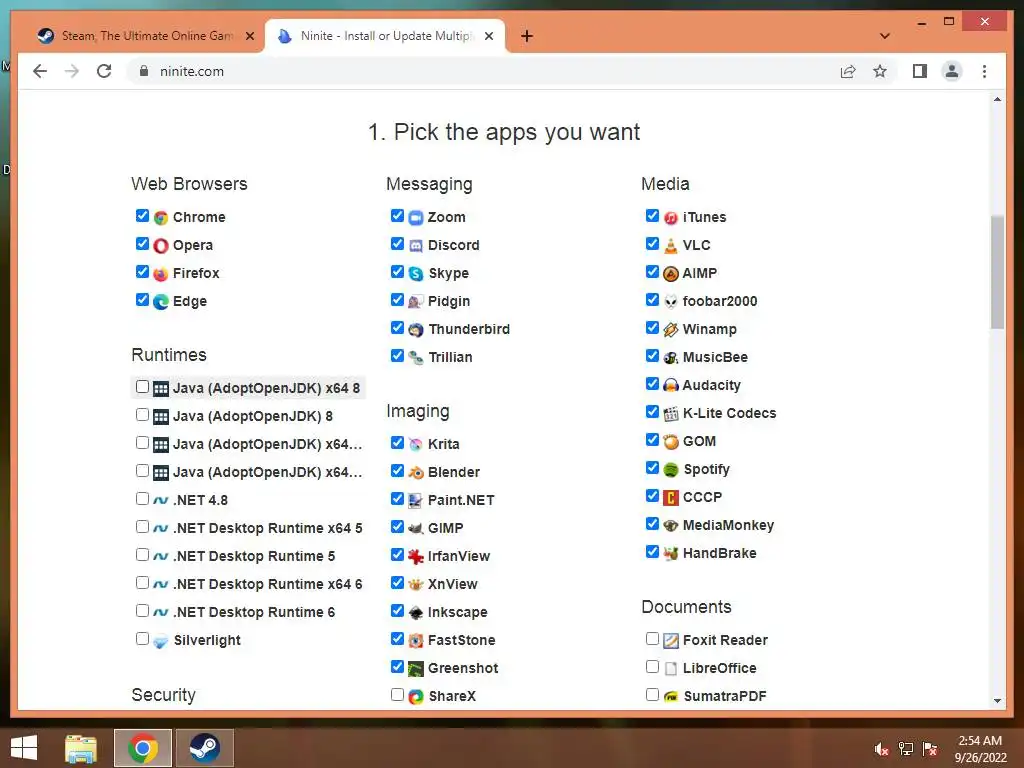Viewport: 1024px width, 768px height.
Task: Click the Inkscape app icon
Action: coord(416,613)
